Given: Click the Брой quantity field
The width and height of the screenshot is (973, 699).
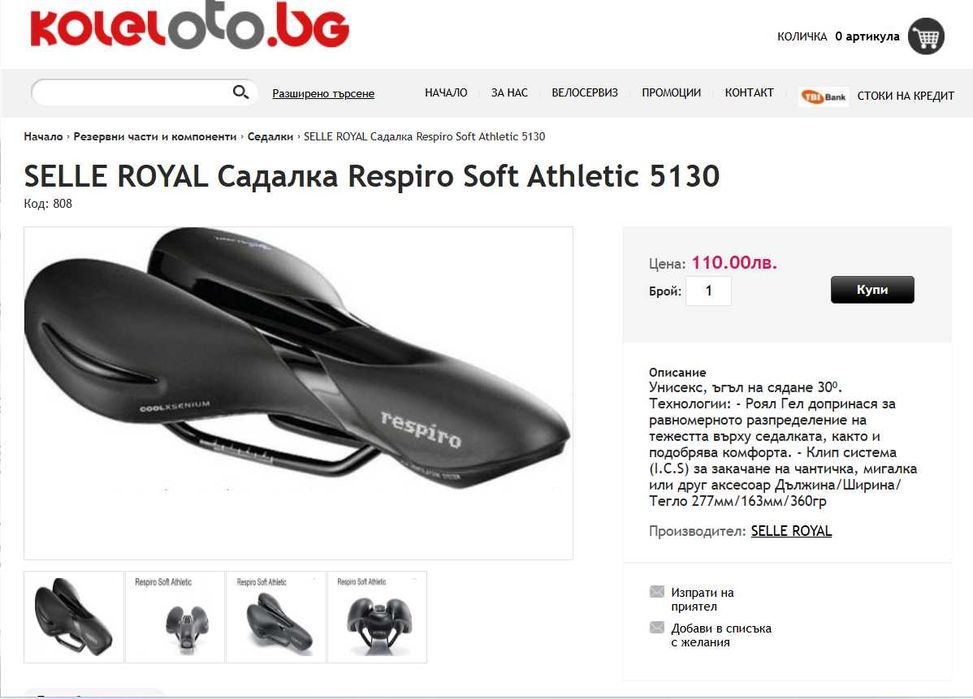Looking at the screenshot, I should [x=709, y=291].
